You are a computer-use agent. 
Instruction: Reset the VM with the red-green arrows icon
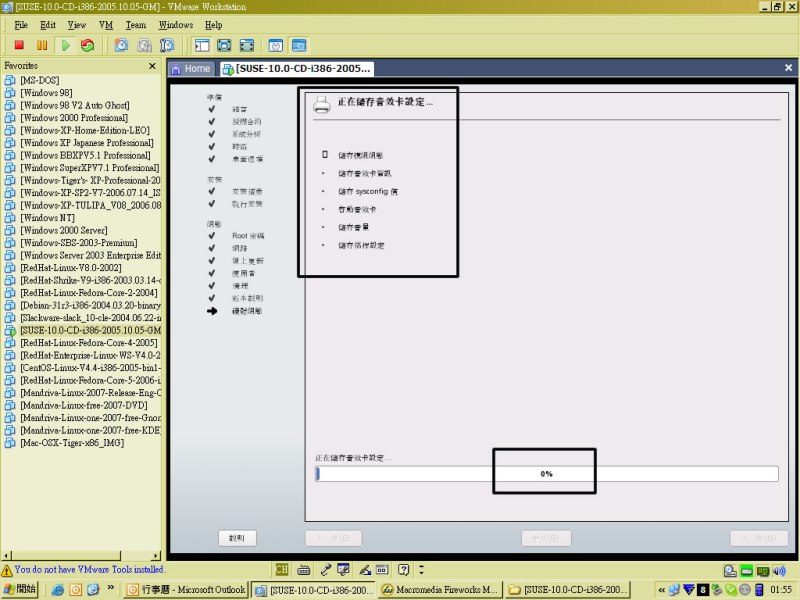pos(88,45)
